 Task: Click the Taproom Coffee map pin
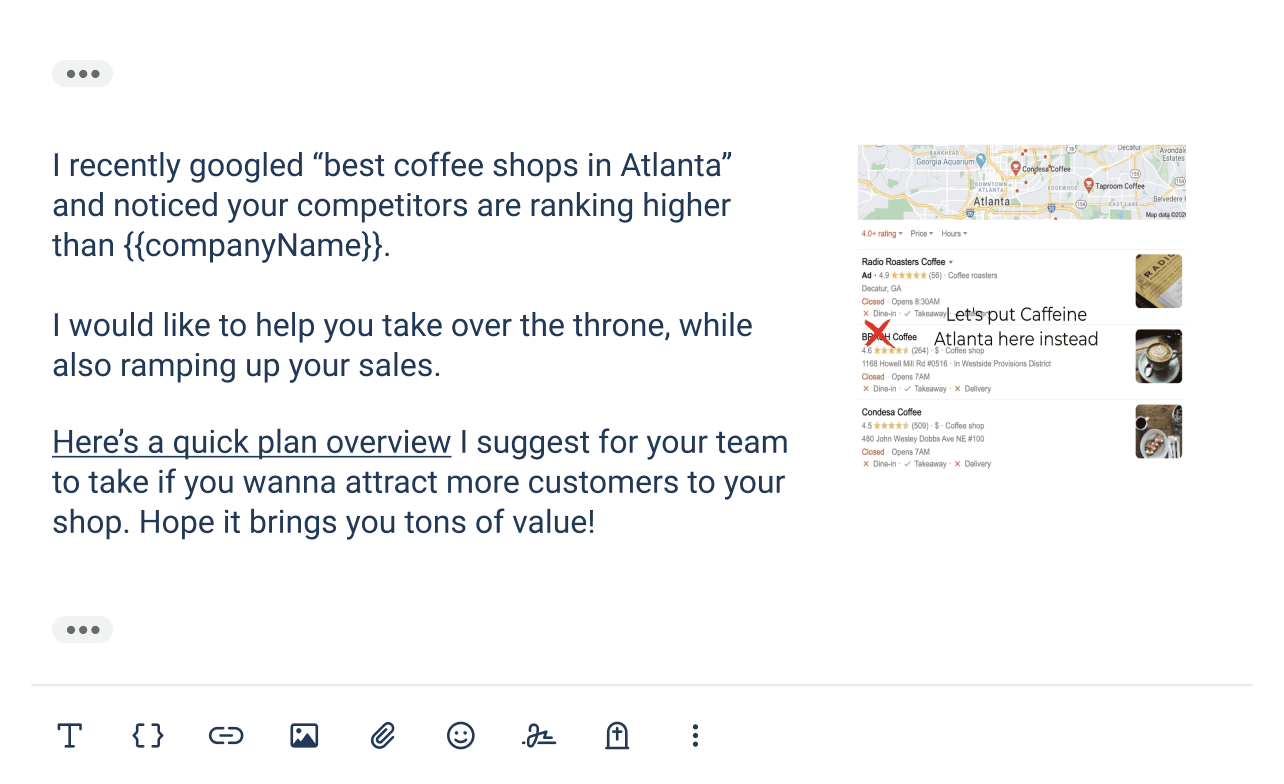point(1089,185)
